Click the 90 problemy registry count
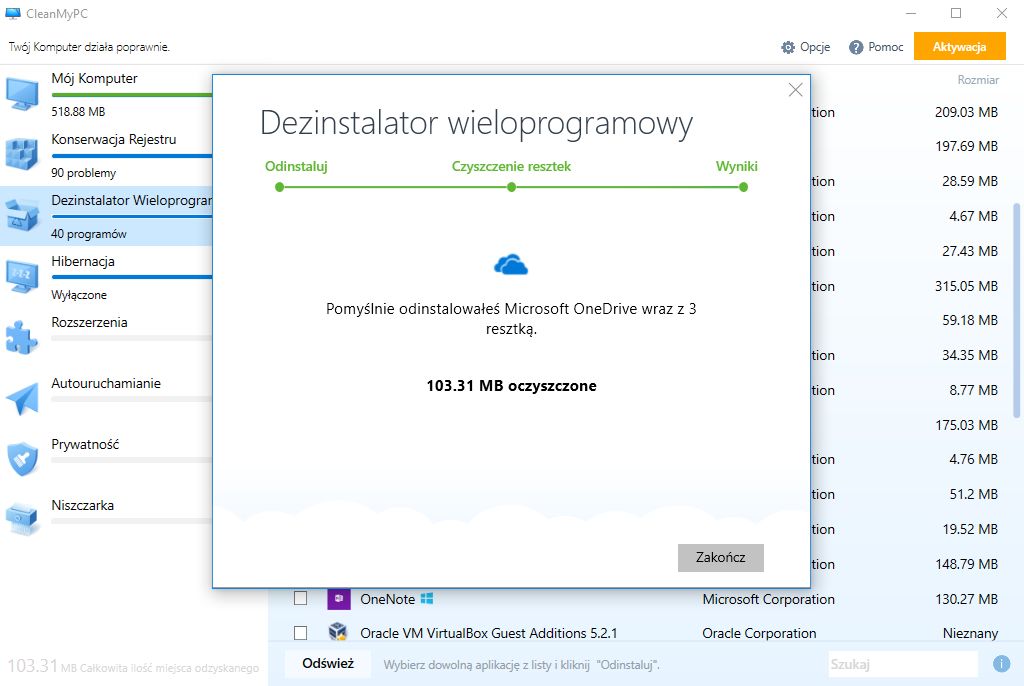 [84, 173]
